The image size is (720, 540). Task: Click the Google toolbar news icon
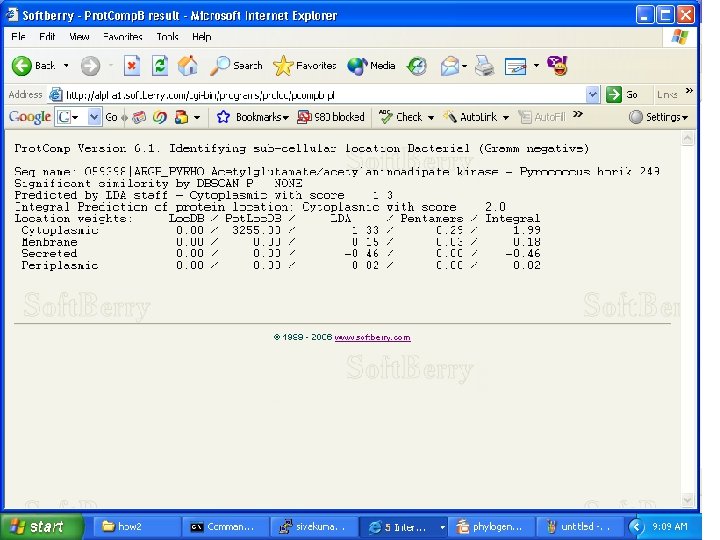(x=139, y=117)
